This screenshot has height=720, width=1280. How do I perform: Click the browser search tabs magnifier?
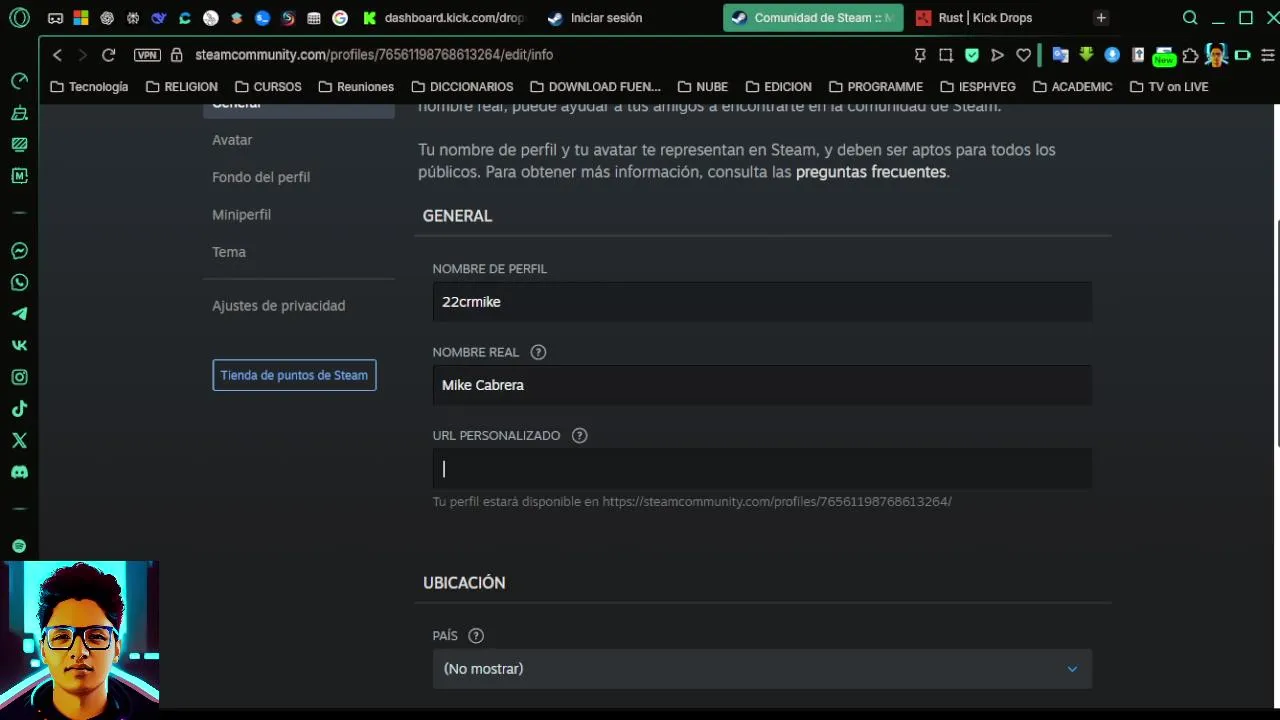(1190, 18)
